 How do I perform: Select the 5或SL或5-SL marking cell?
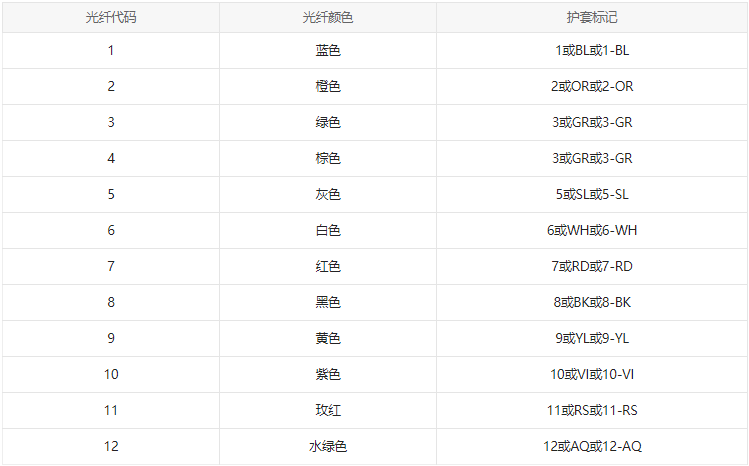click(592, 194)
